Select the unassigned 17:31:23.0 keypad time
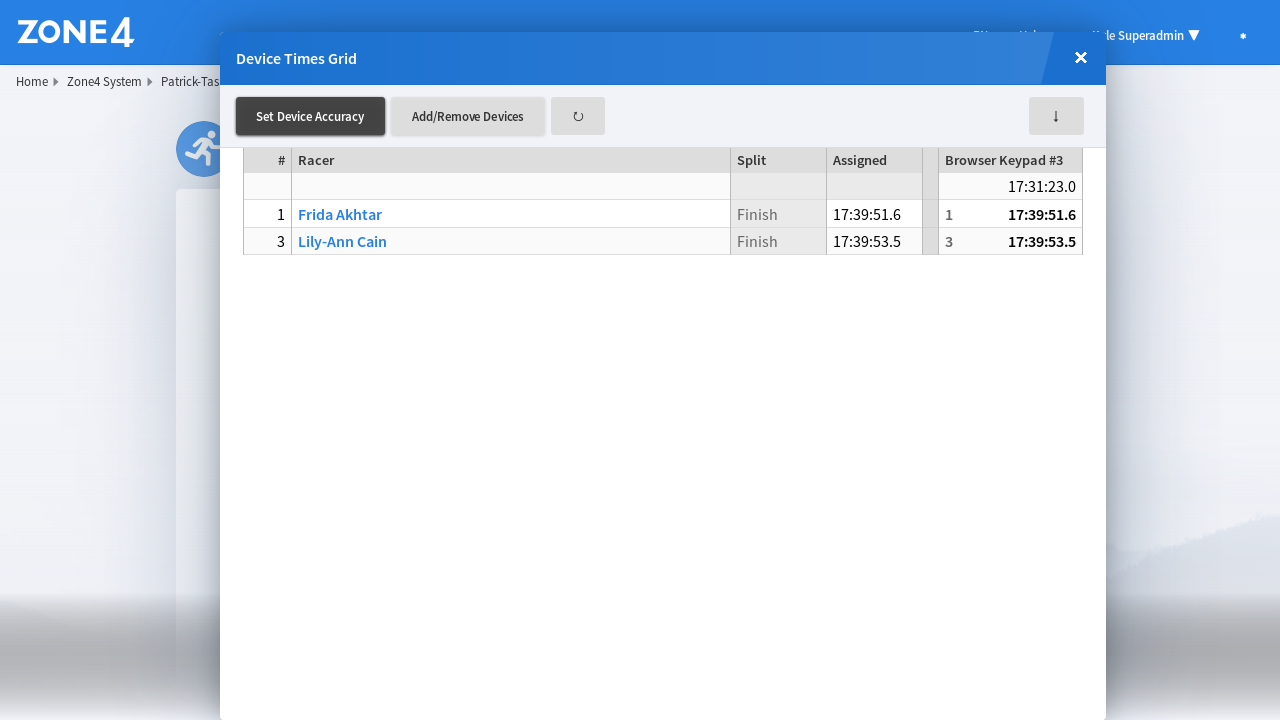The height and width of the screenshot is (720, 1280). click(1041, 186)
